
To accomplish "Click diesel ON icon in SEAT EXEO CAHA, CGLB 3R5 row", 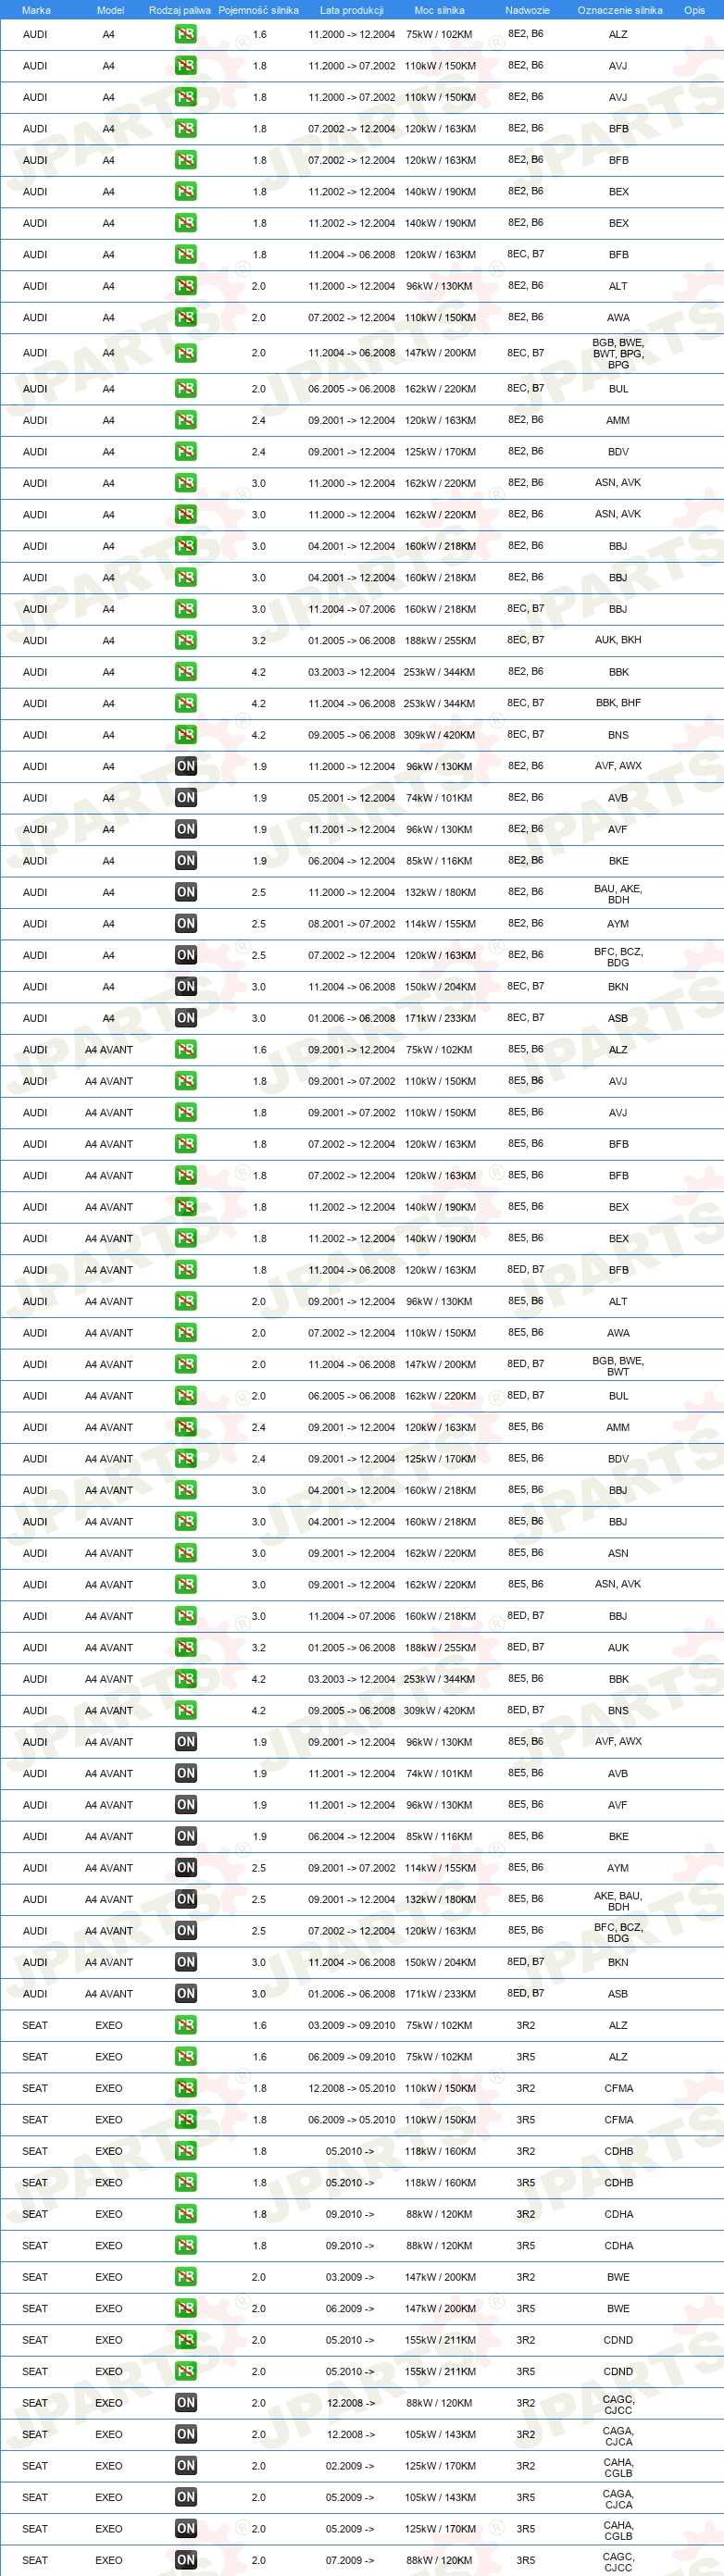I will [186, 2529].
